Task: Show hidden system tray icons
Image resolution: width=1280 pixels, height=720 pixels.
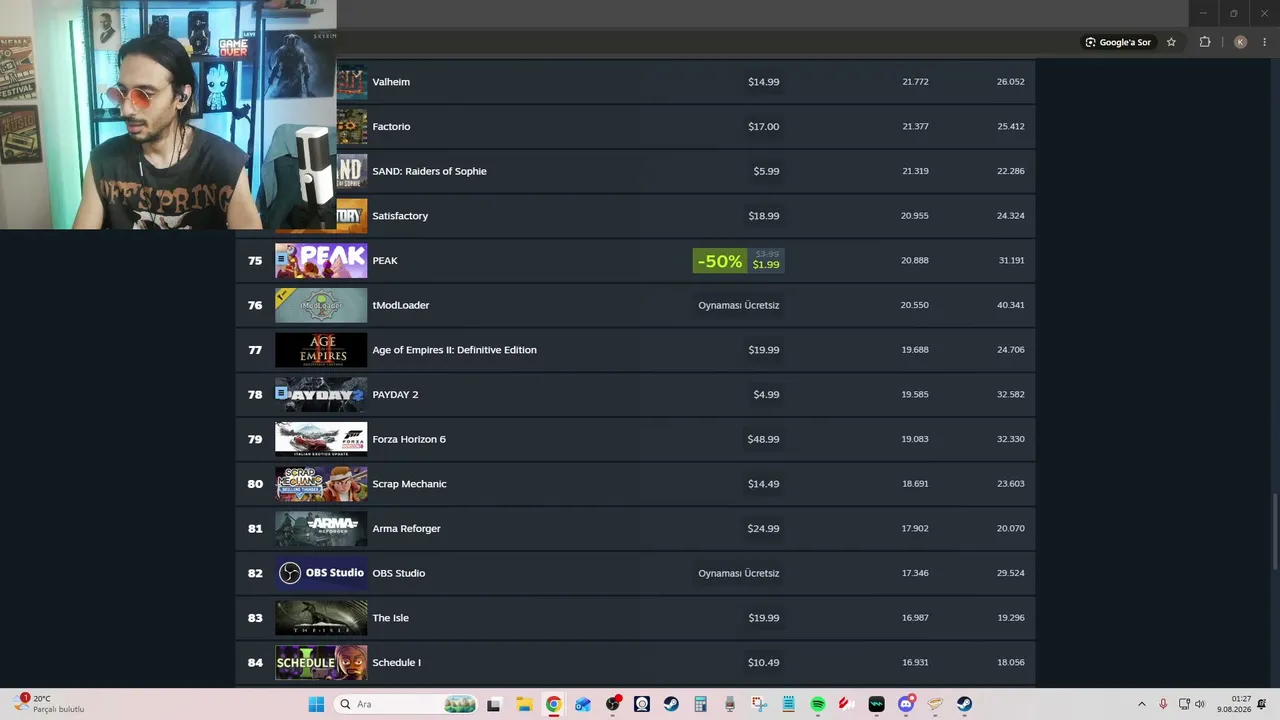Action: coord(1141,704)
